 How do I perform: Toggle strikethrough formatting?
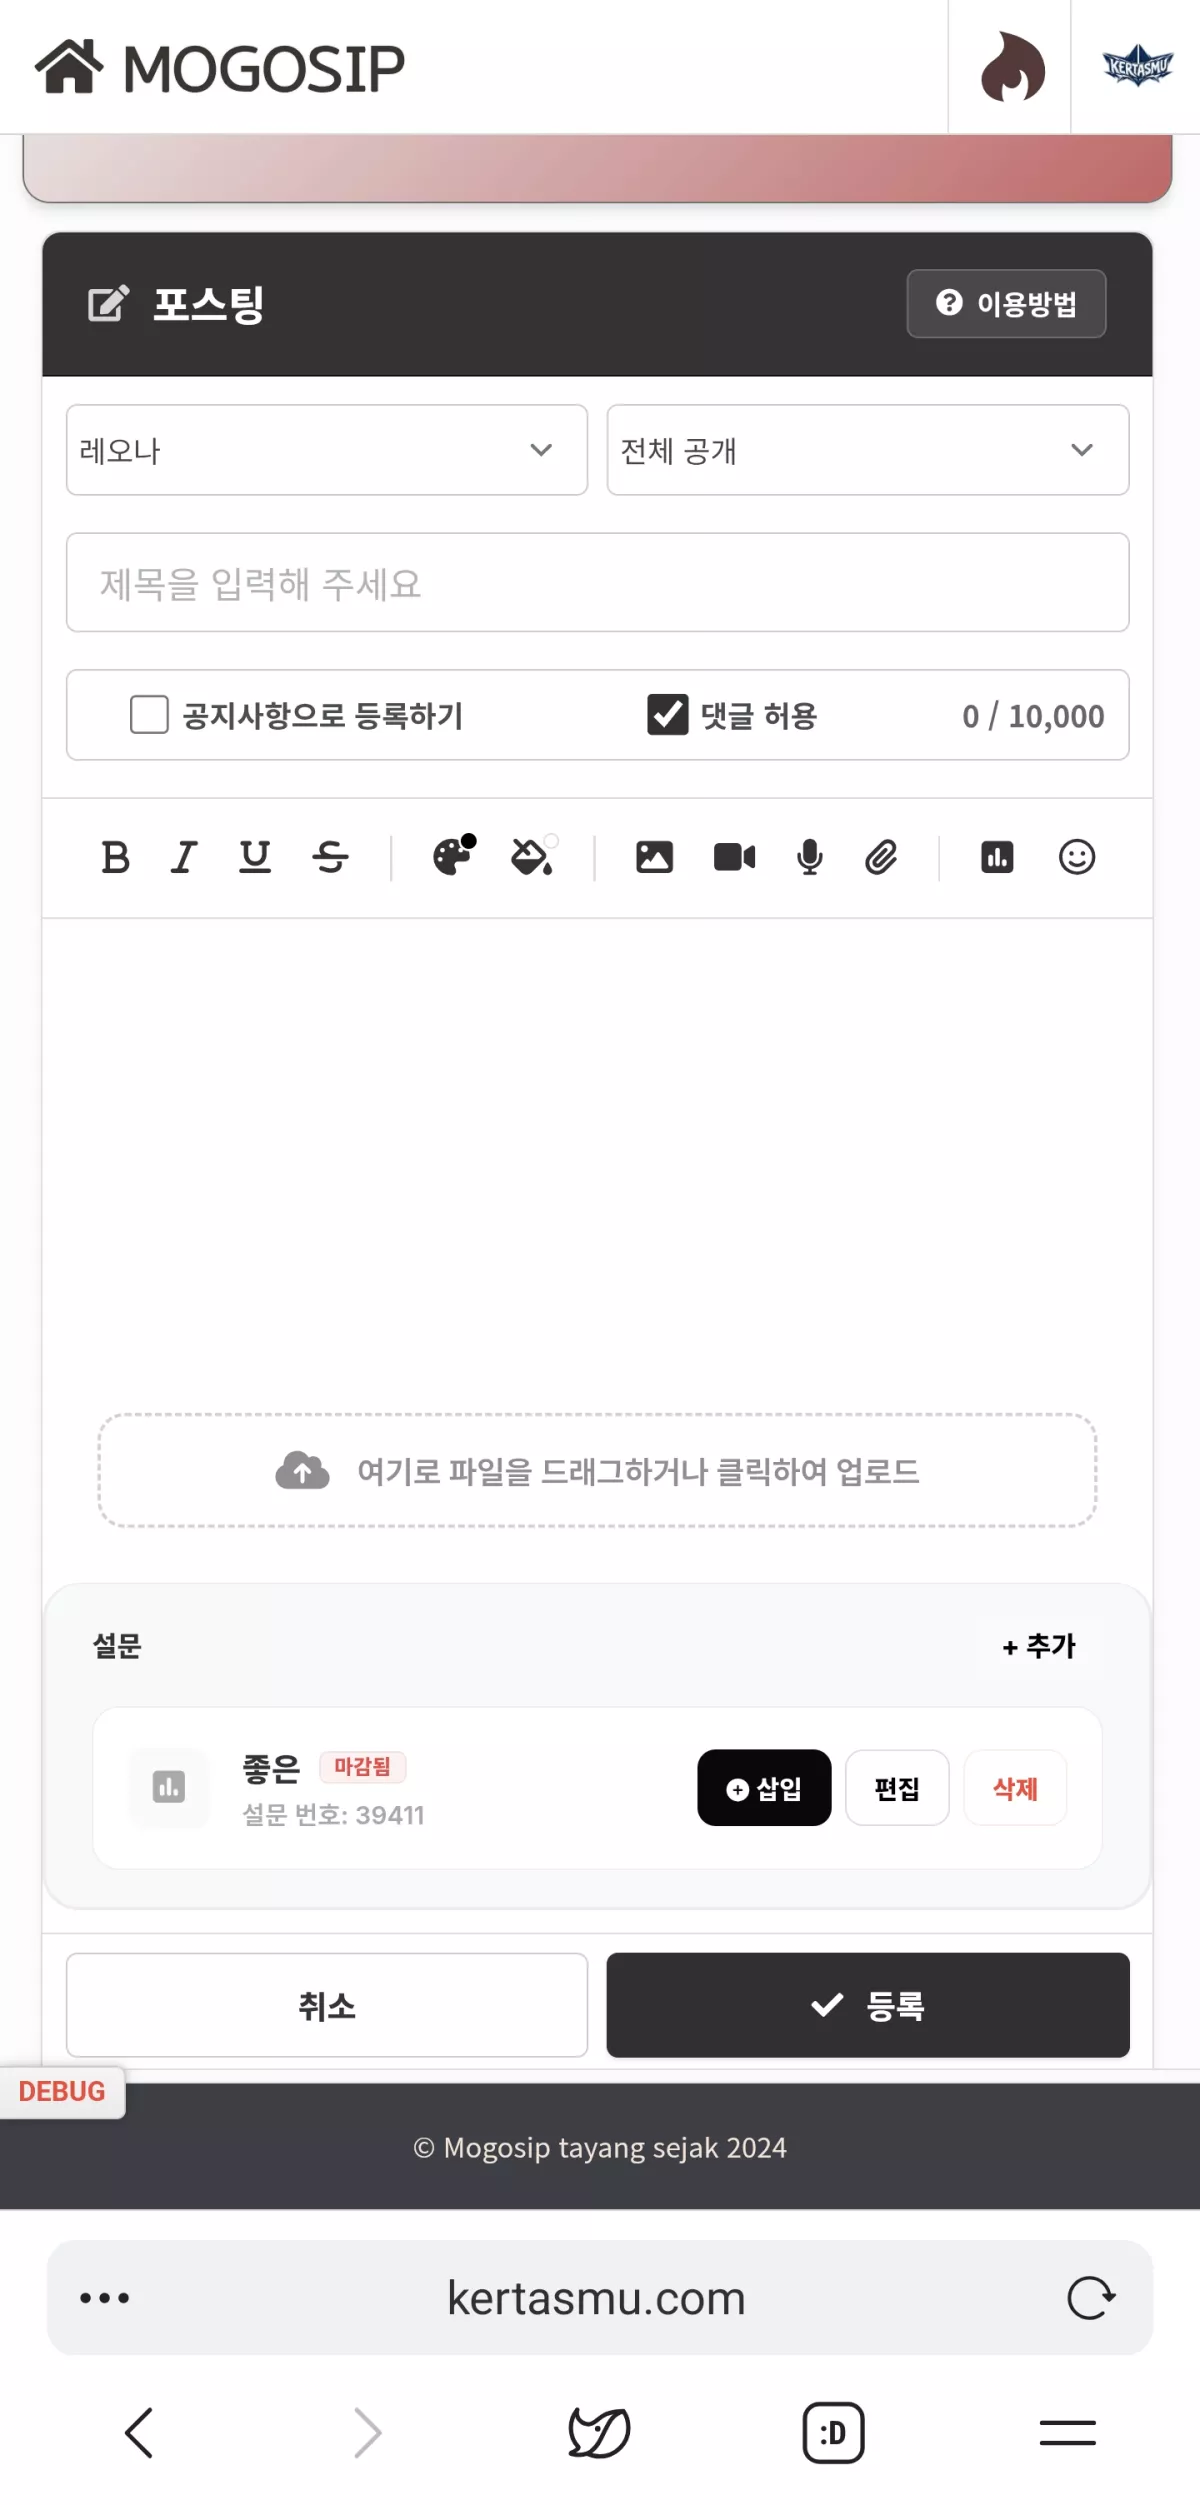[330, 858]
